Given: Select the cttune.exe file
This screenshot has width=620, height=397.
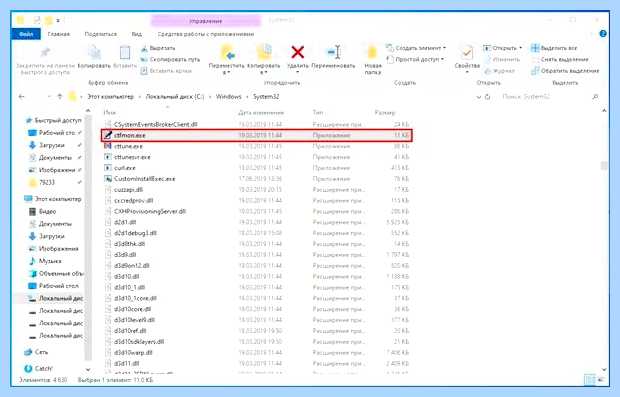Looking at the screenshot, I should point(257,146).
